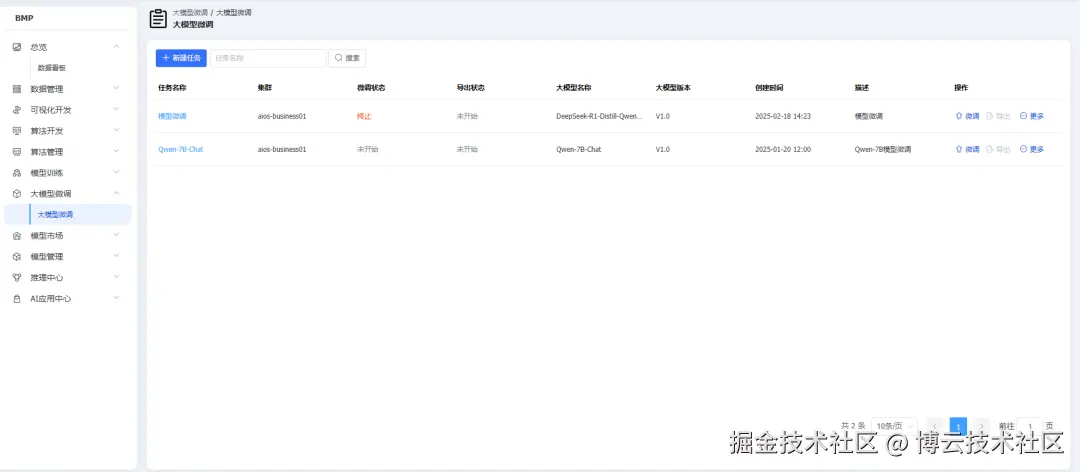Click the 任务名称 column header

click(x=172, y=88)
